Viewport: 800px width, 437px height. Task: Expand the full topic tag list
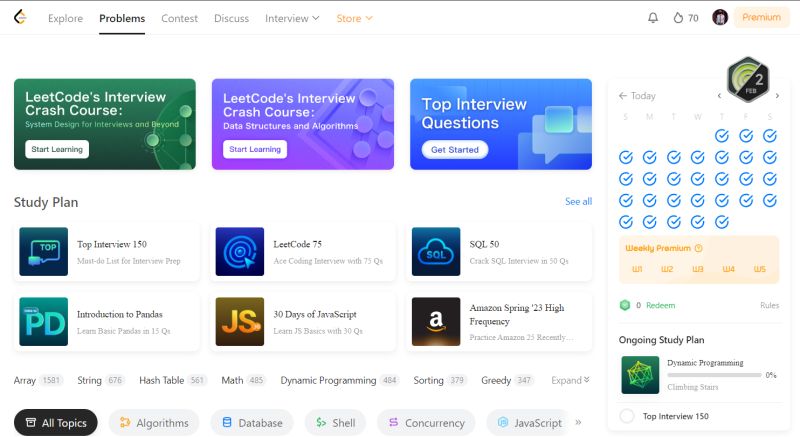click(570, 380)
